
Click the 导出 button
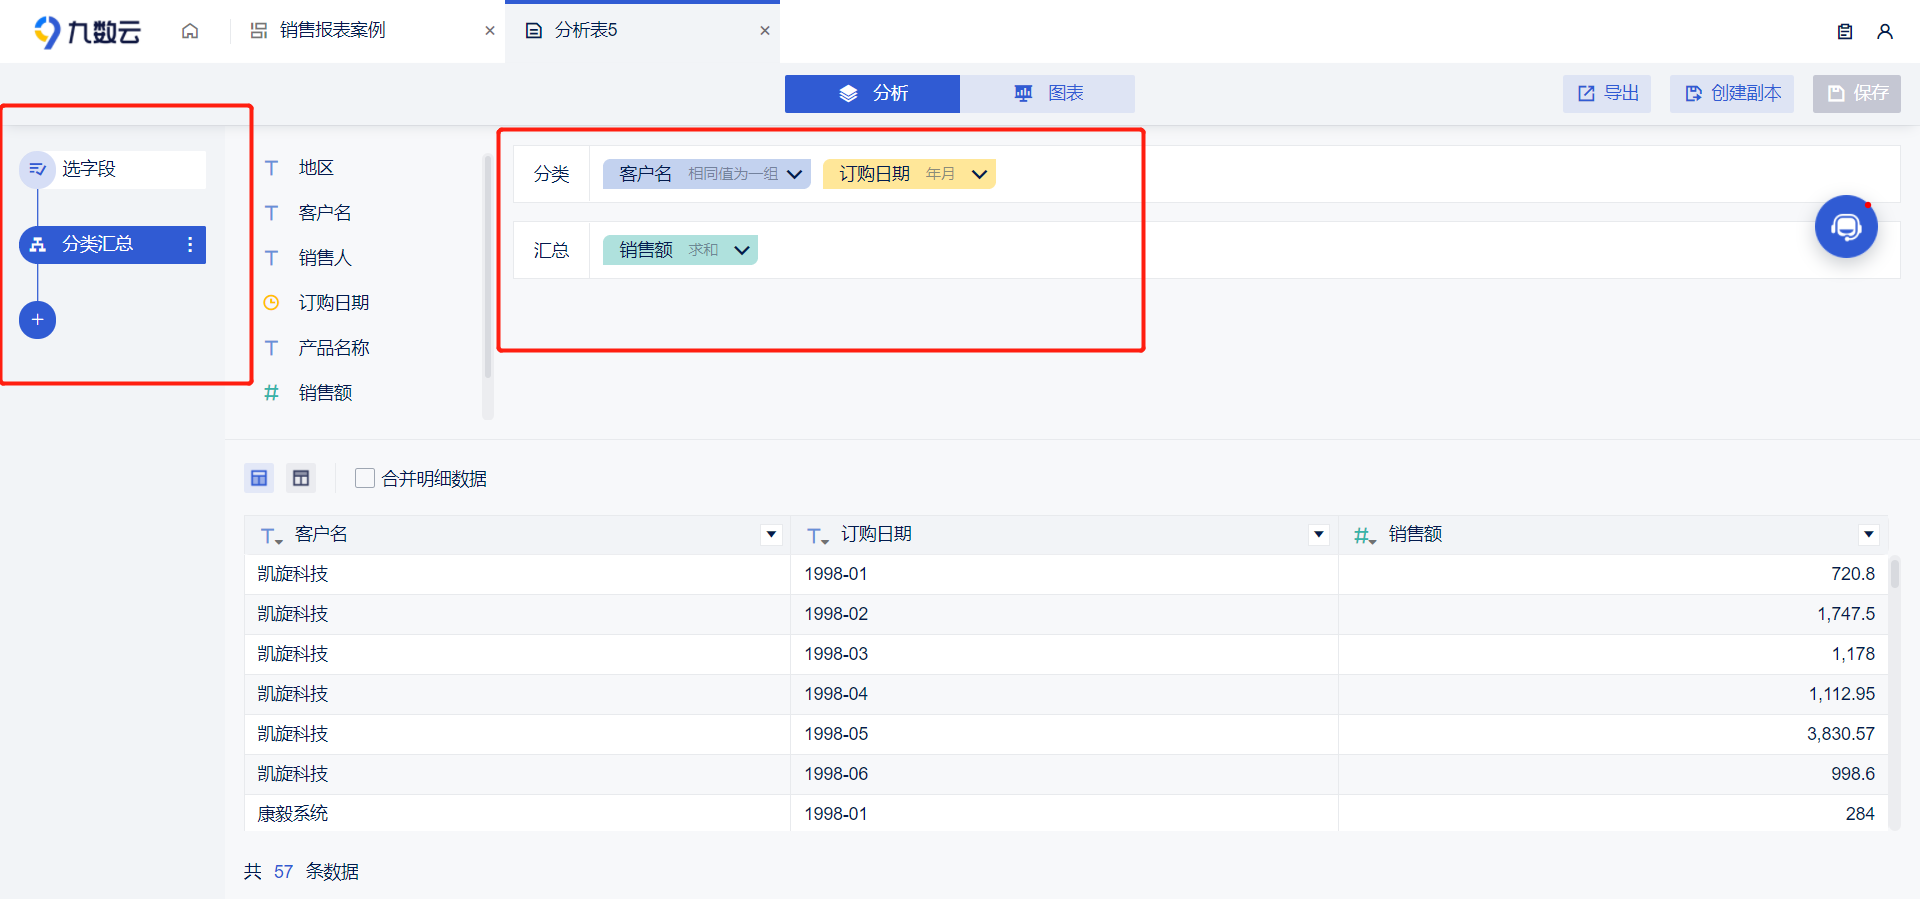[x=1607, y=94]
